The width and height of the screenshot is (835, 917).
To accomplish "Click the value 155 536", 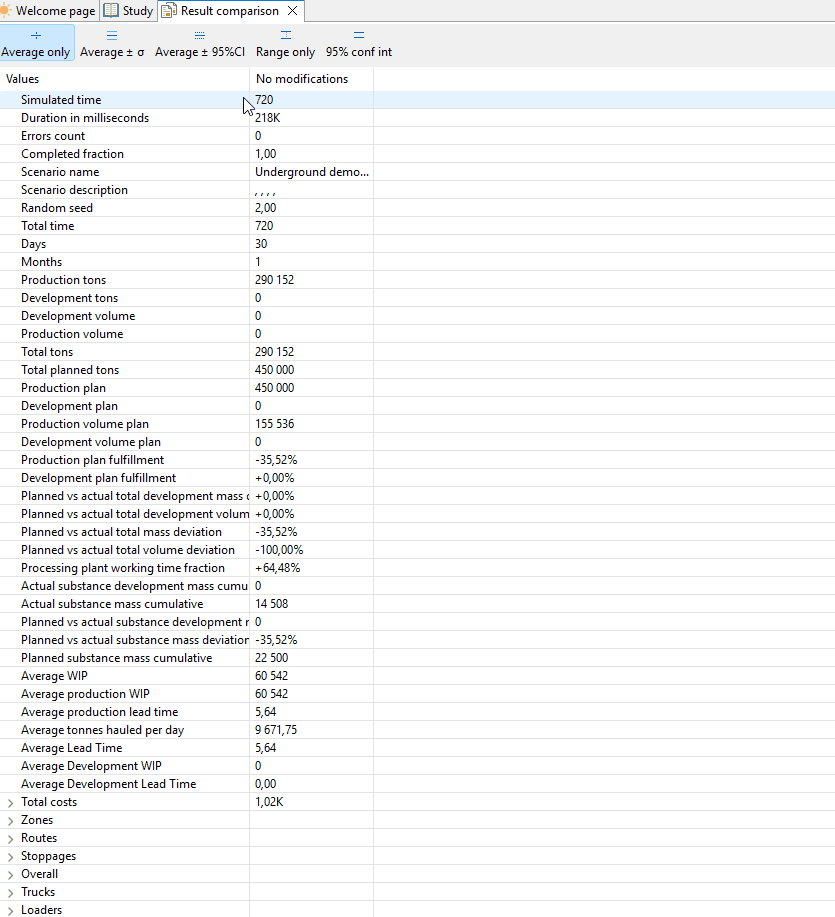I will click(274, 424).
